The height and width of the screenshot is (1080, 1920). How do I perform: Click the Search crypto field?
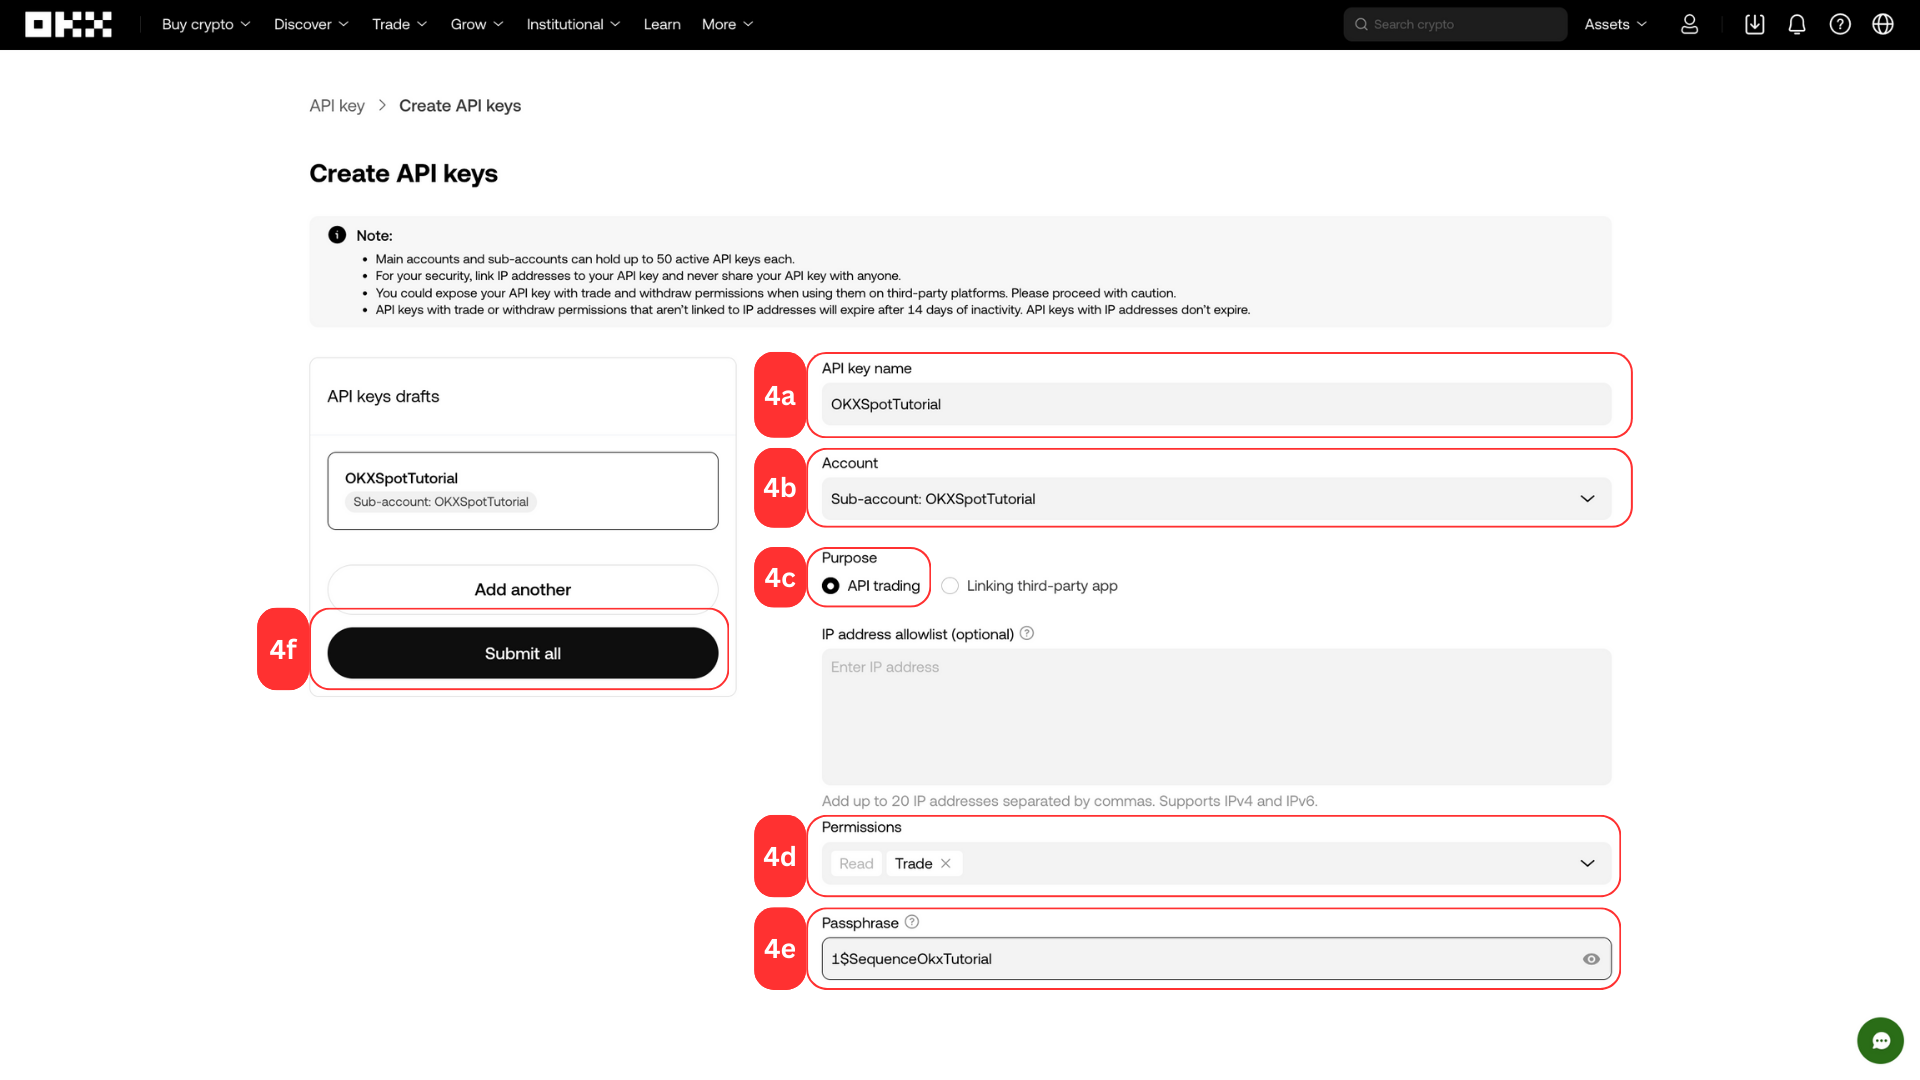(x=1455, y=24)
